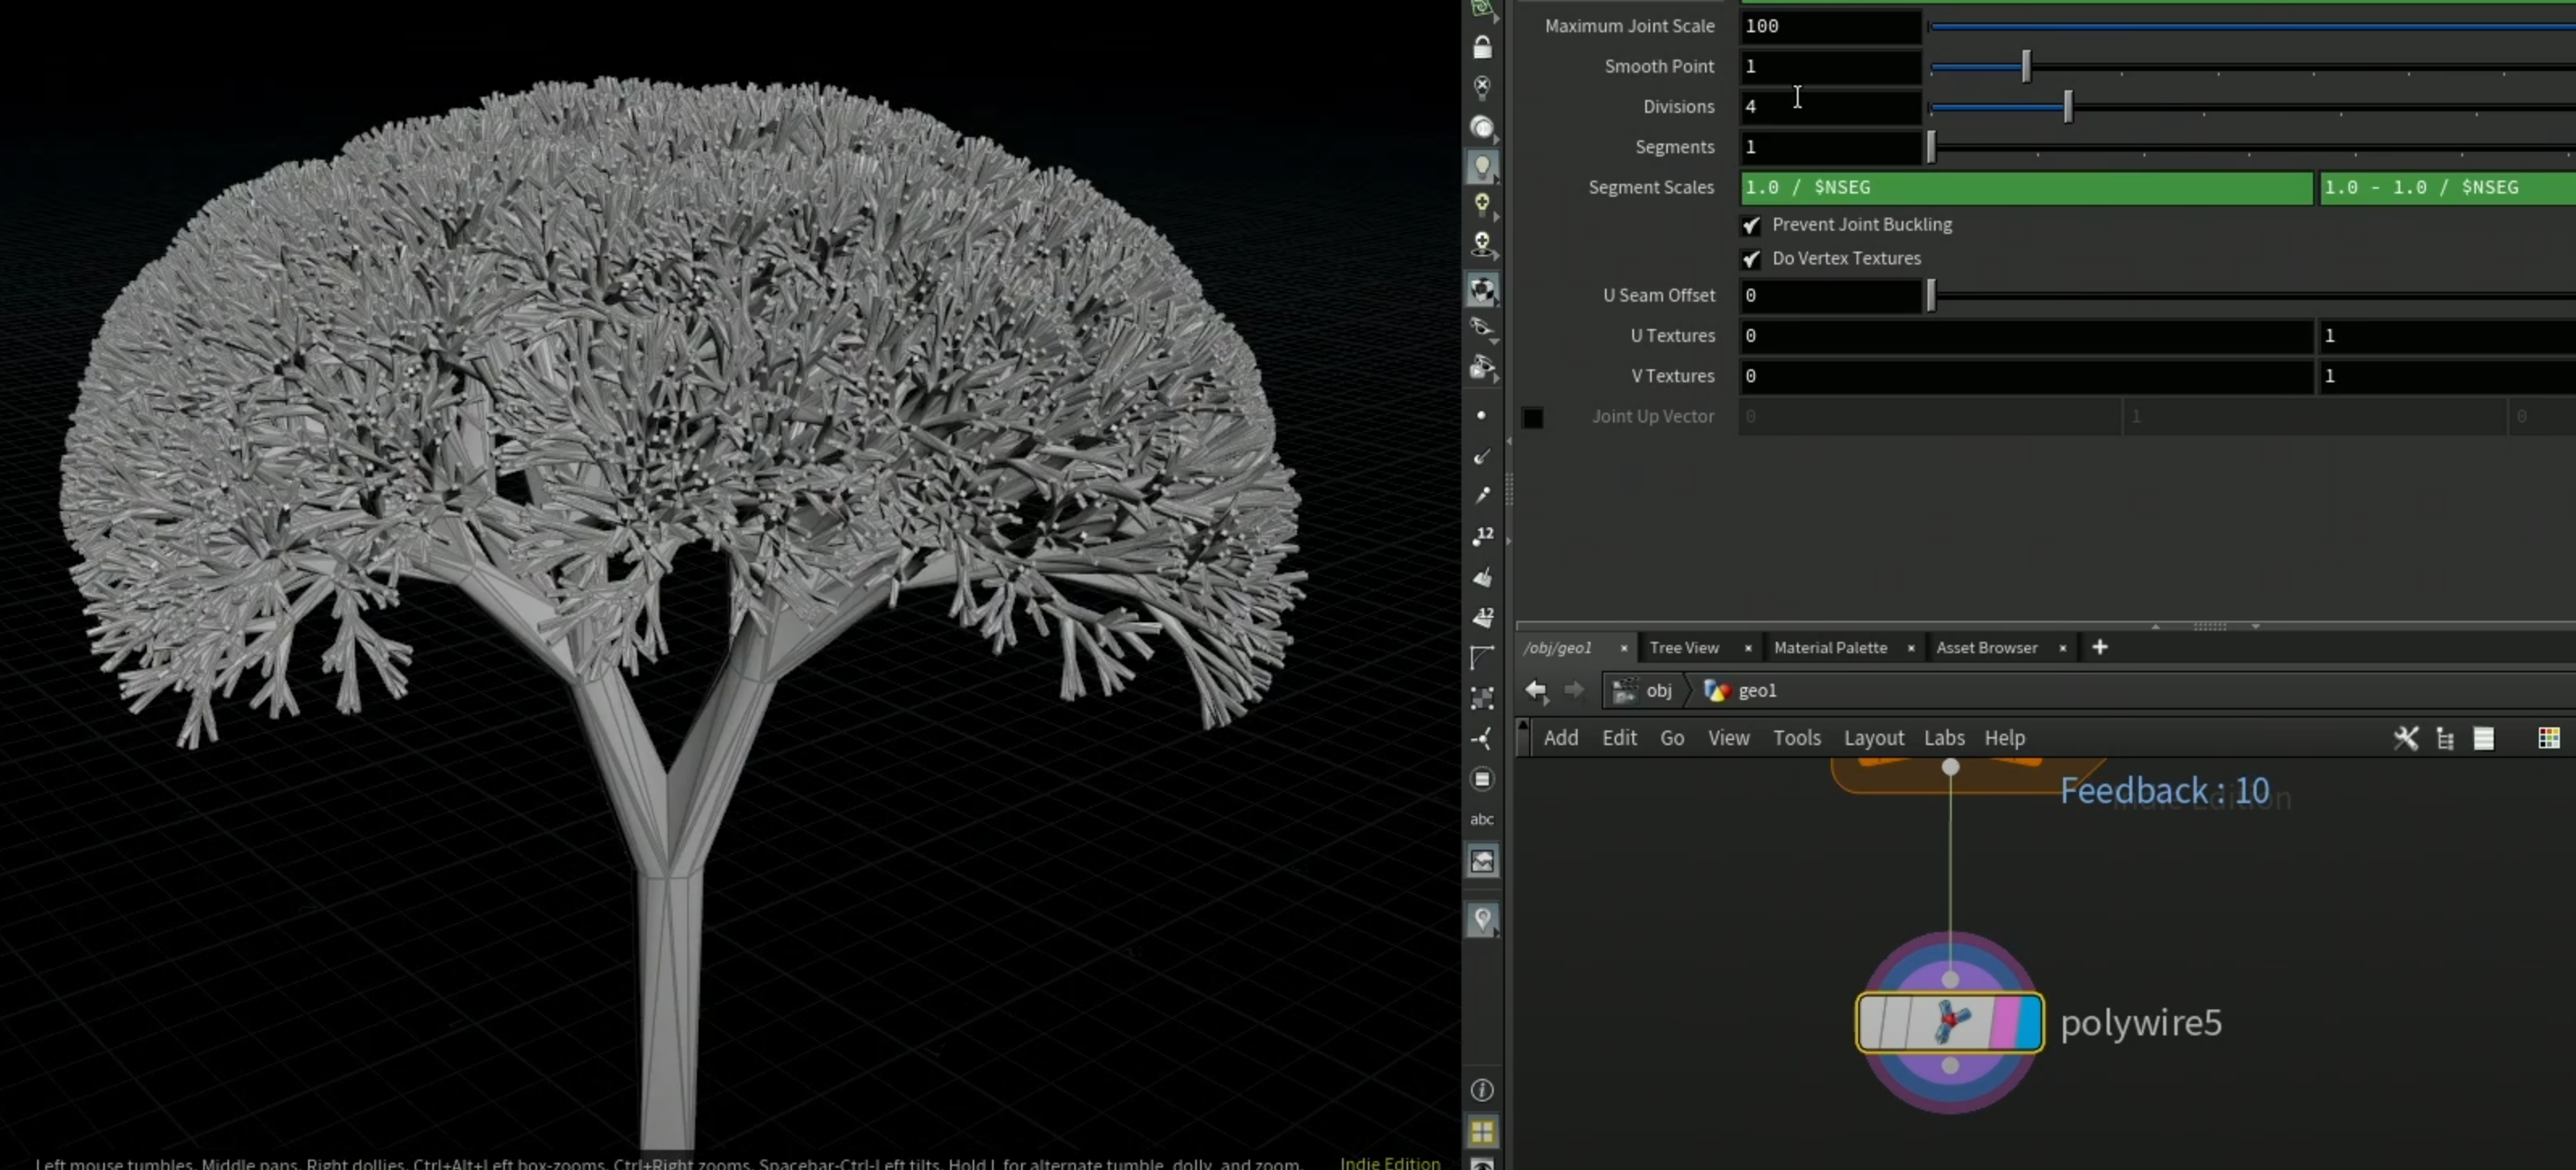Uncheck Prevent Joint Buckling checkbox
This screenshot has height=1170, width=2576.
(x=1751, y=225)
